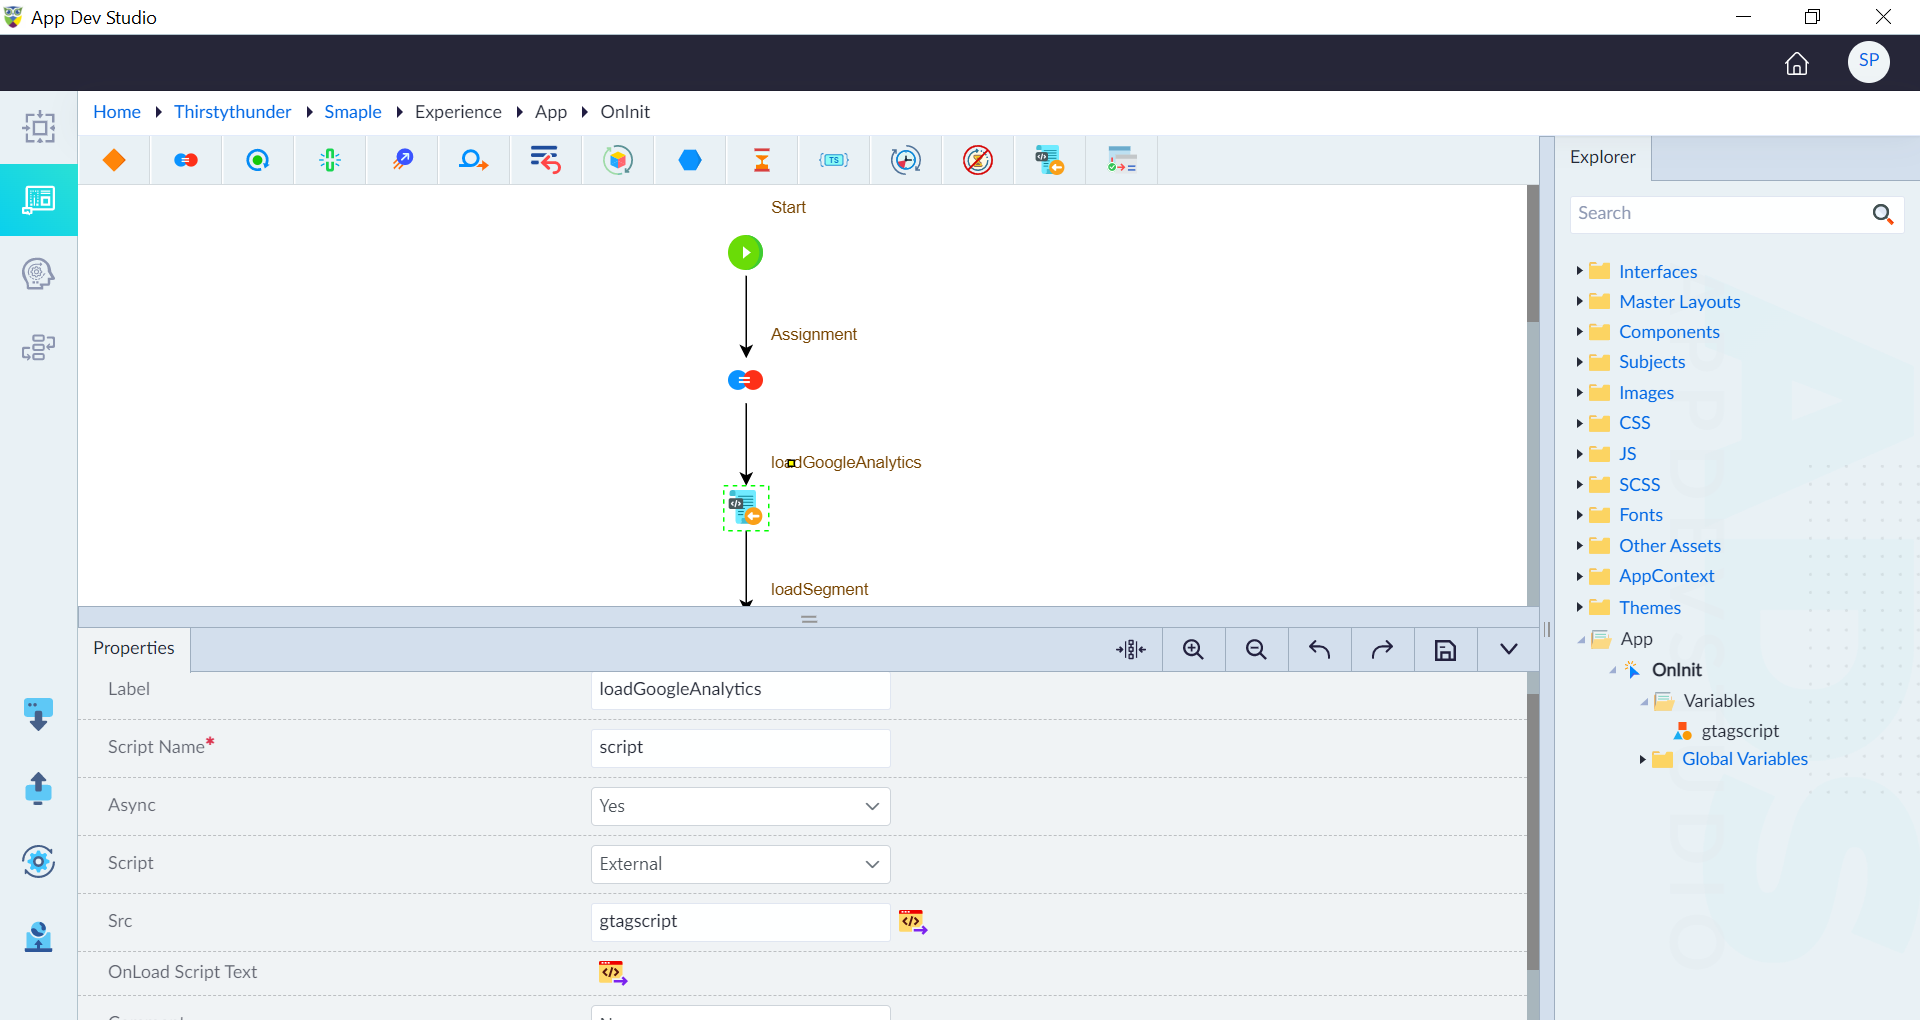Save the OnInit flow

(x=1445, y=650)
